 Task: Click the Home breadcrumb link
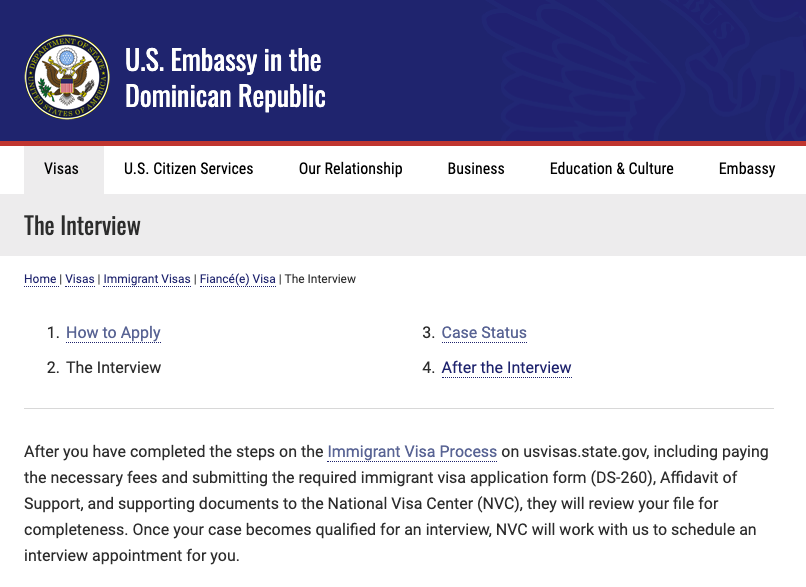coord(40,279)
